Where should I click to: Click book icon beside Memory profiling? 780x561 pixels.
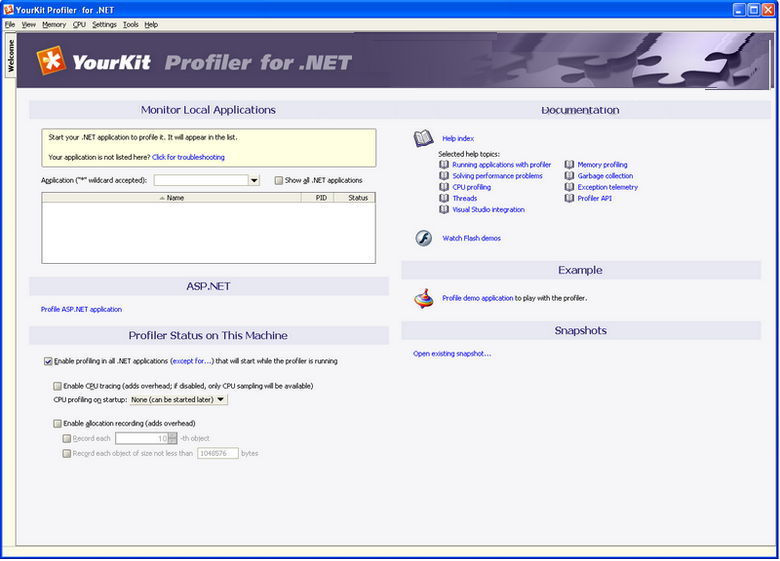[x=569, y=165]
